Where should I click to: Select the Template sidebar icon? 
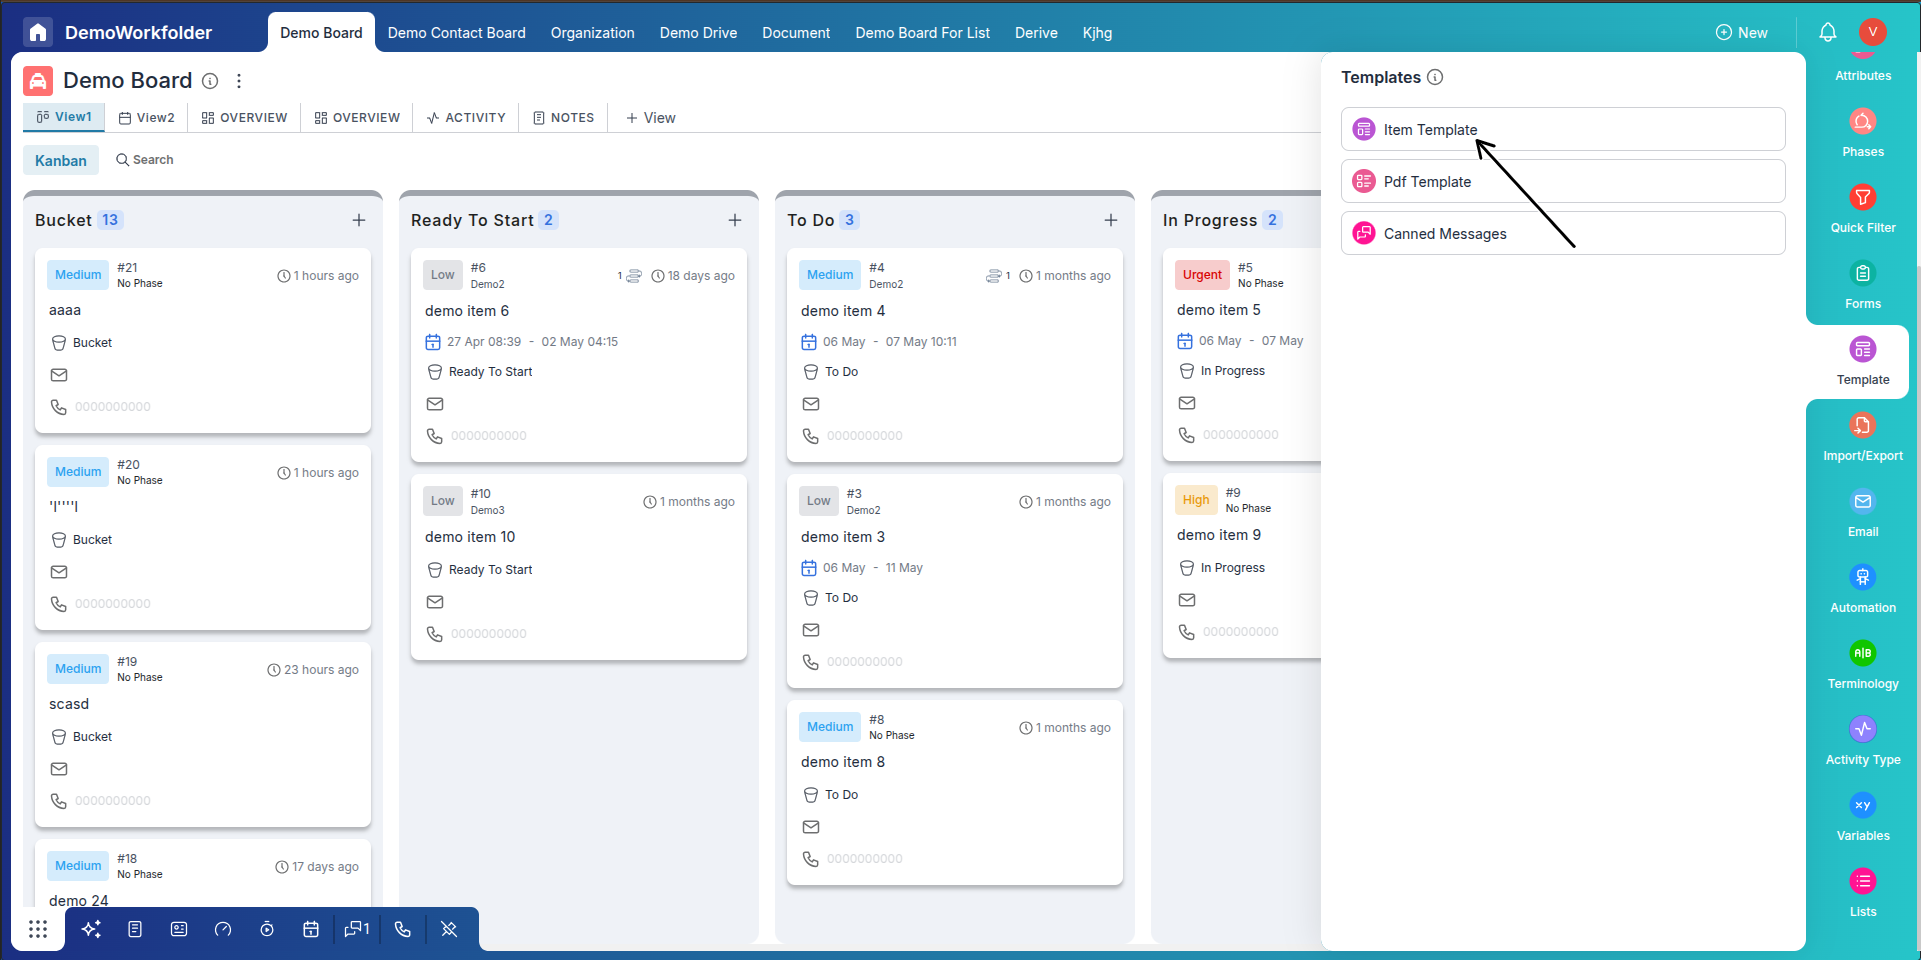click(1862, 350)
